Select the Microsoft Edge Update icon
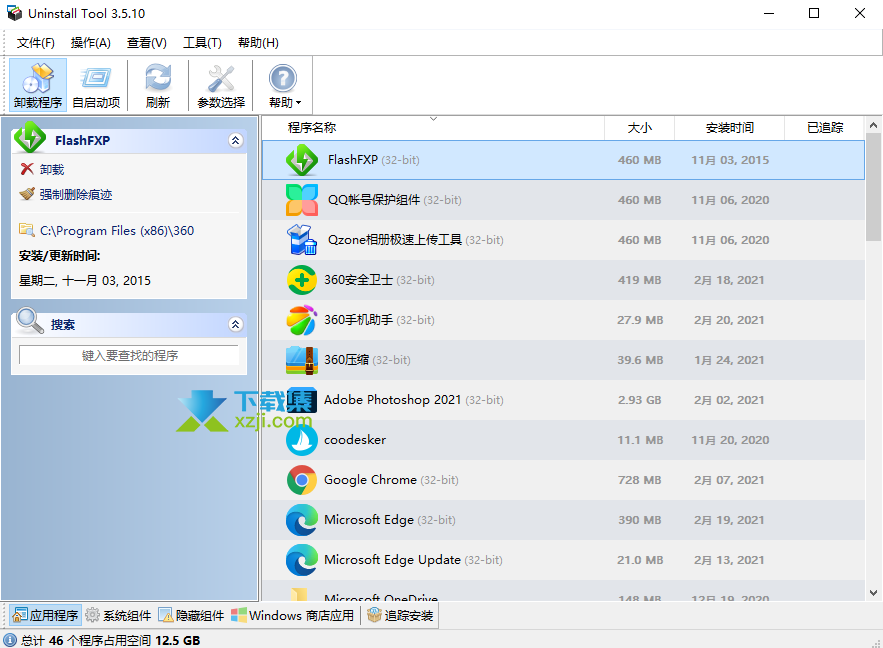This screenshot has width=883, height=648. (x=302, y=560)
